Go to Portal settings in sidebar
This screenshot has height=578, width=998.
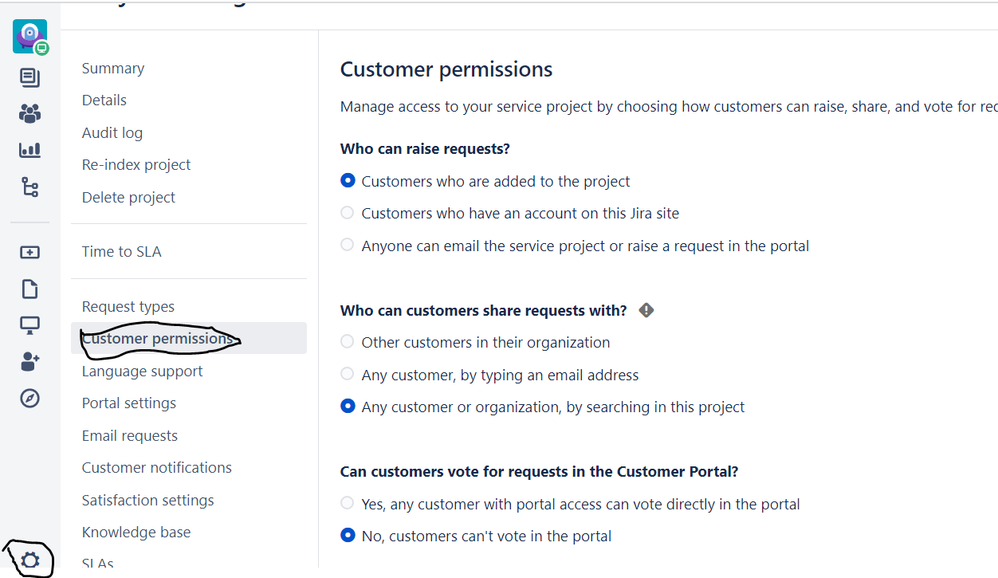(x=129, y=403)
